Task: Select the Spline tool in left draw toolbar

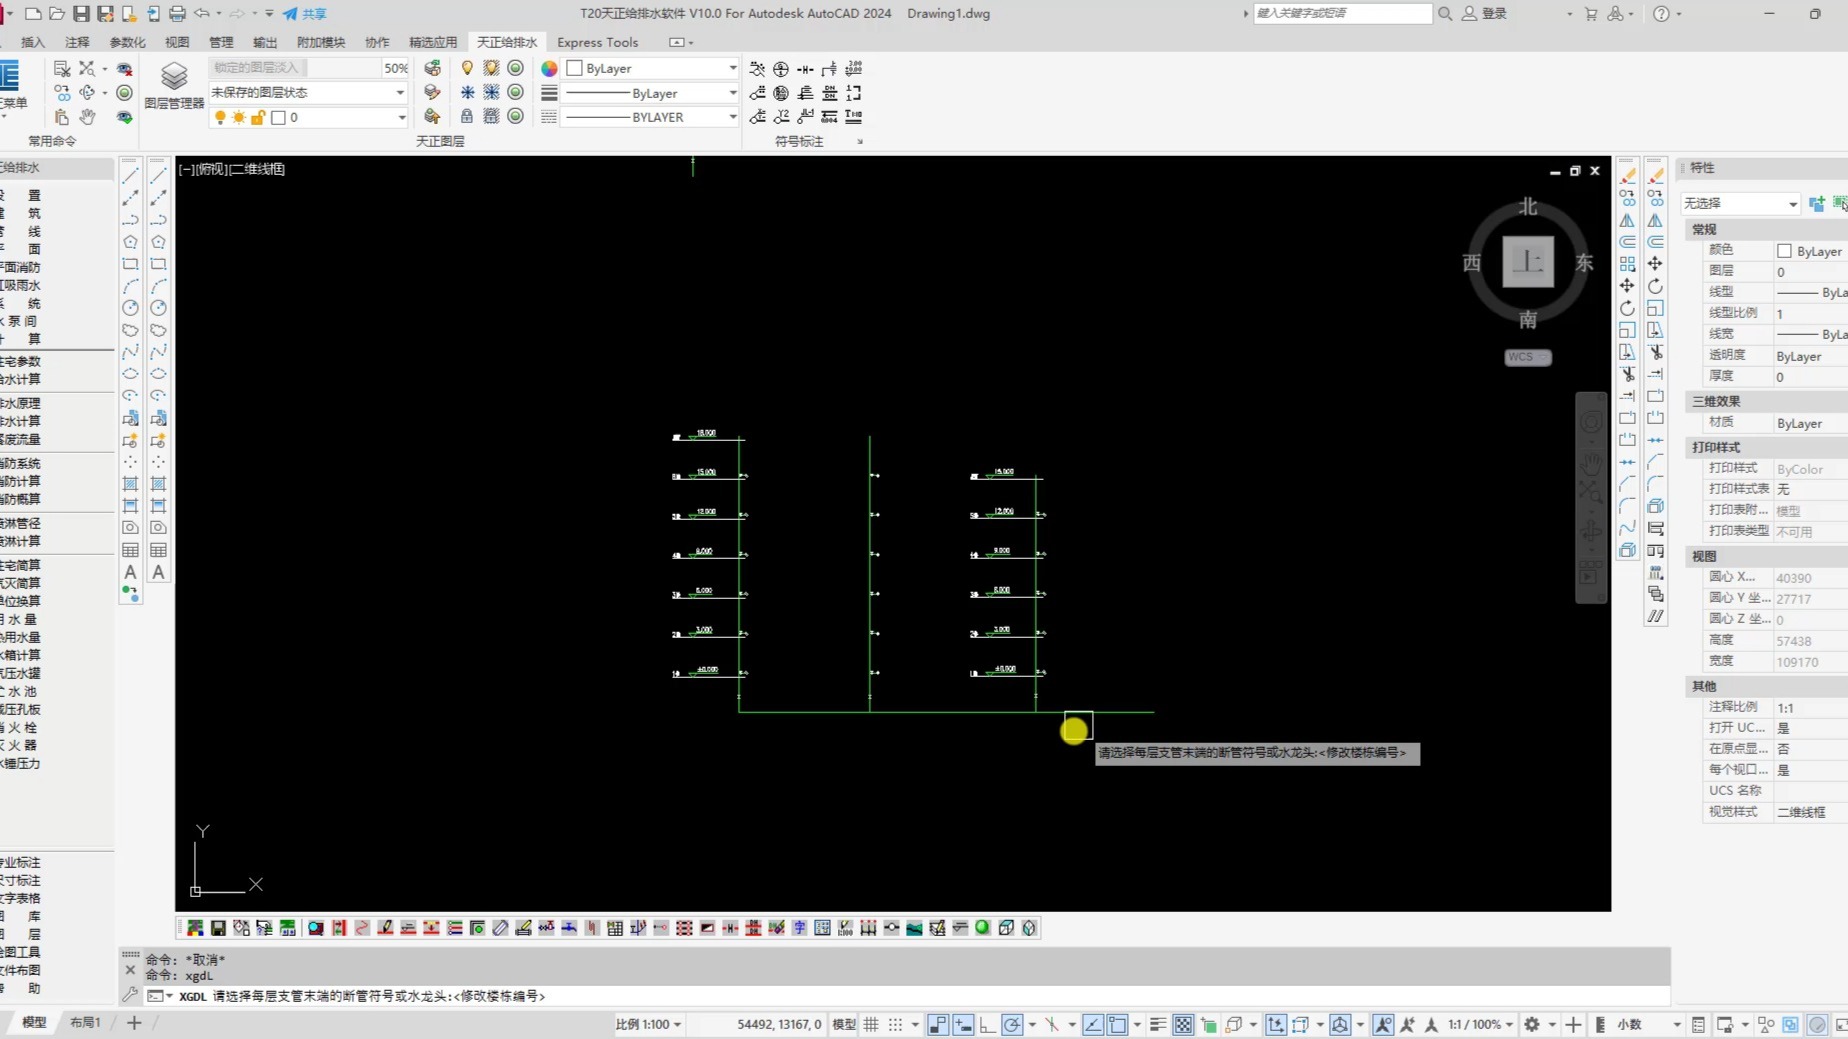Action: (x=130, y=352)
